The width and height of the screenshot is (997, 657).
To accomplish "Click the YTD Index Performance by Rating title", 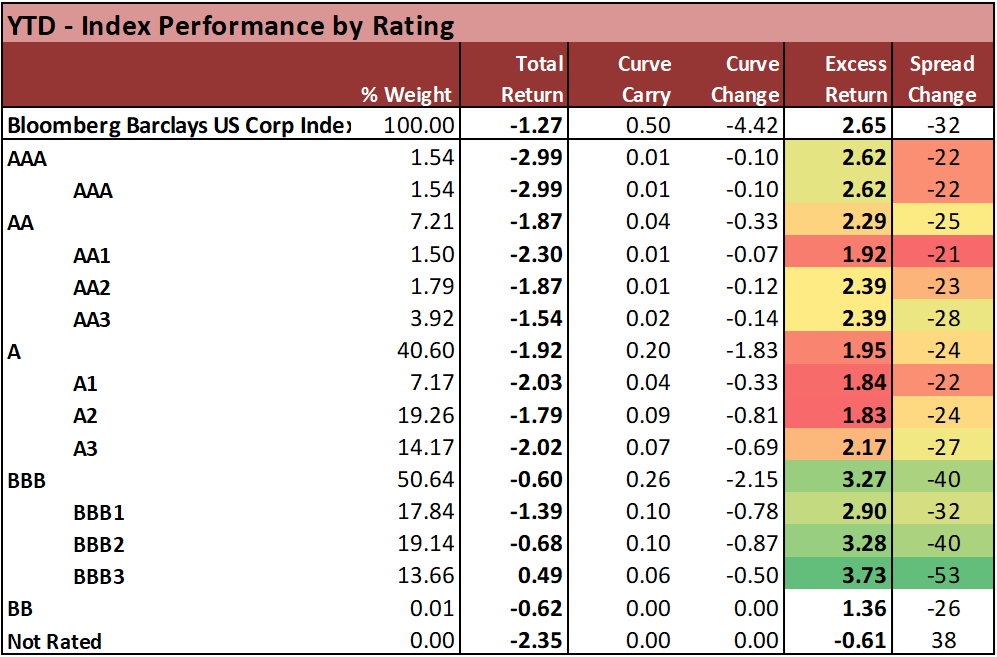I will (x=231, y=26).
